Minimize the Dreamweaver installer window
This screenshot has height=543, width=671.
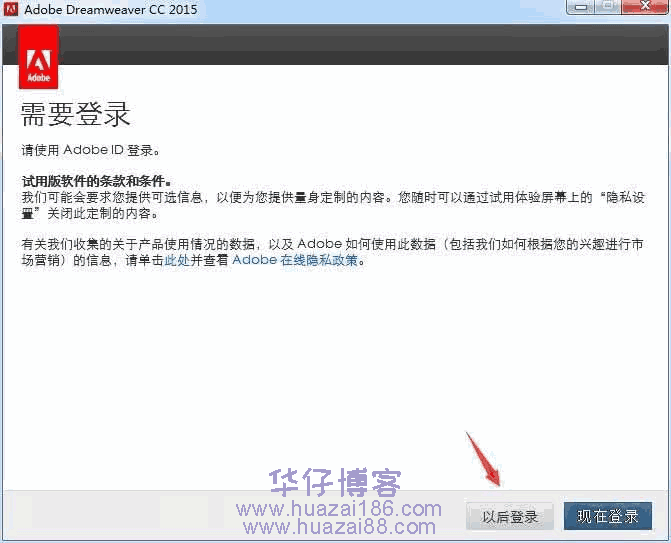pyautogui.click(x=580, y=6)
